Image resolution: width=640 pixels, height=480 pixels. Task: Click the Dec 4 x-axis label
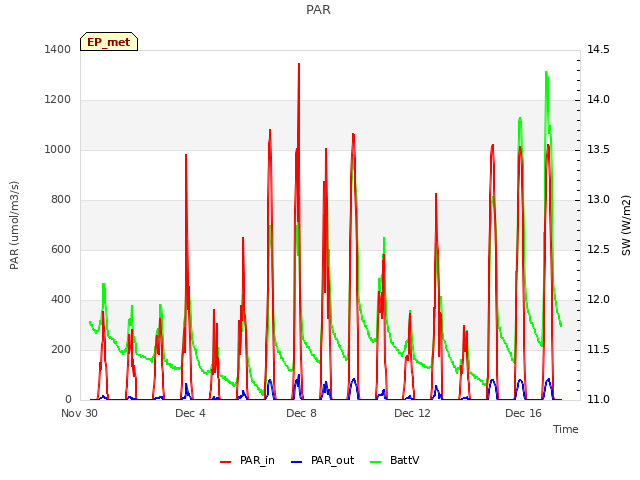(190, 413)
